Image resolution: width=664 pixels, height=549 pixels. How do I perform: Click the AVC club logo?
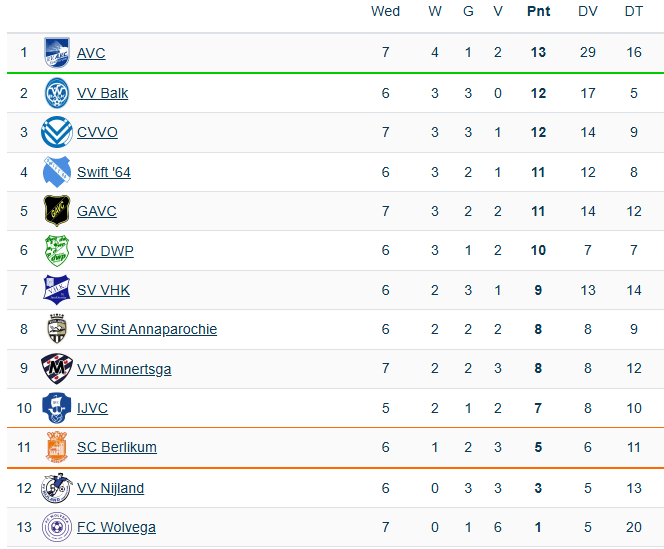[x=56, y=53]
